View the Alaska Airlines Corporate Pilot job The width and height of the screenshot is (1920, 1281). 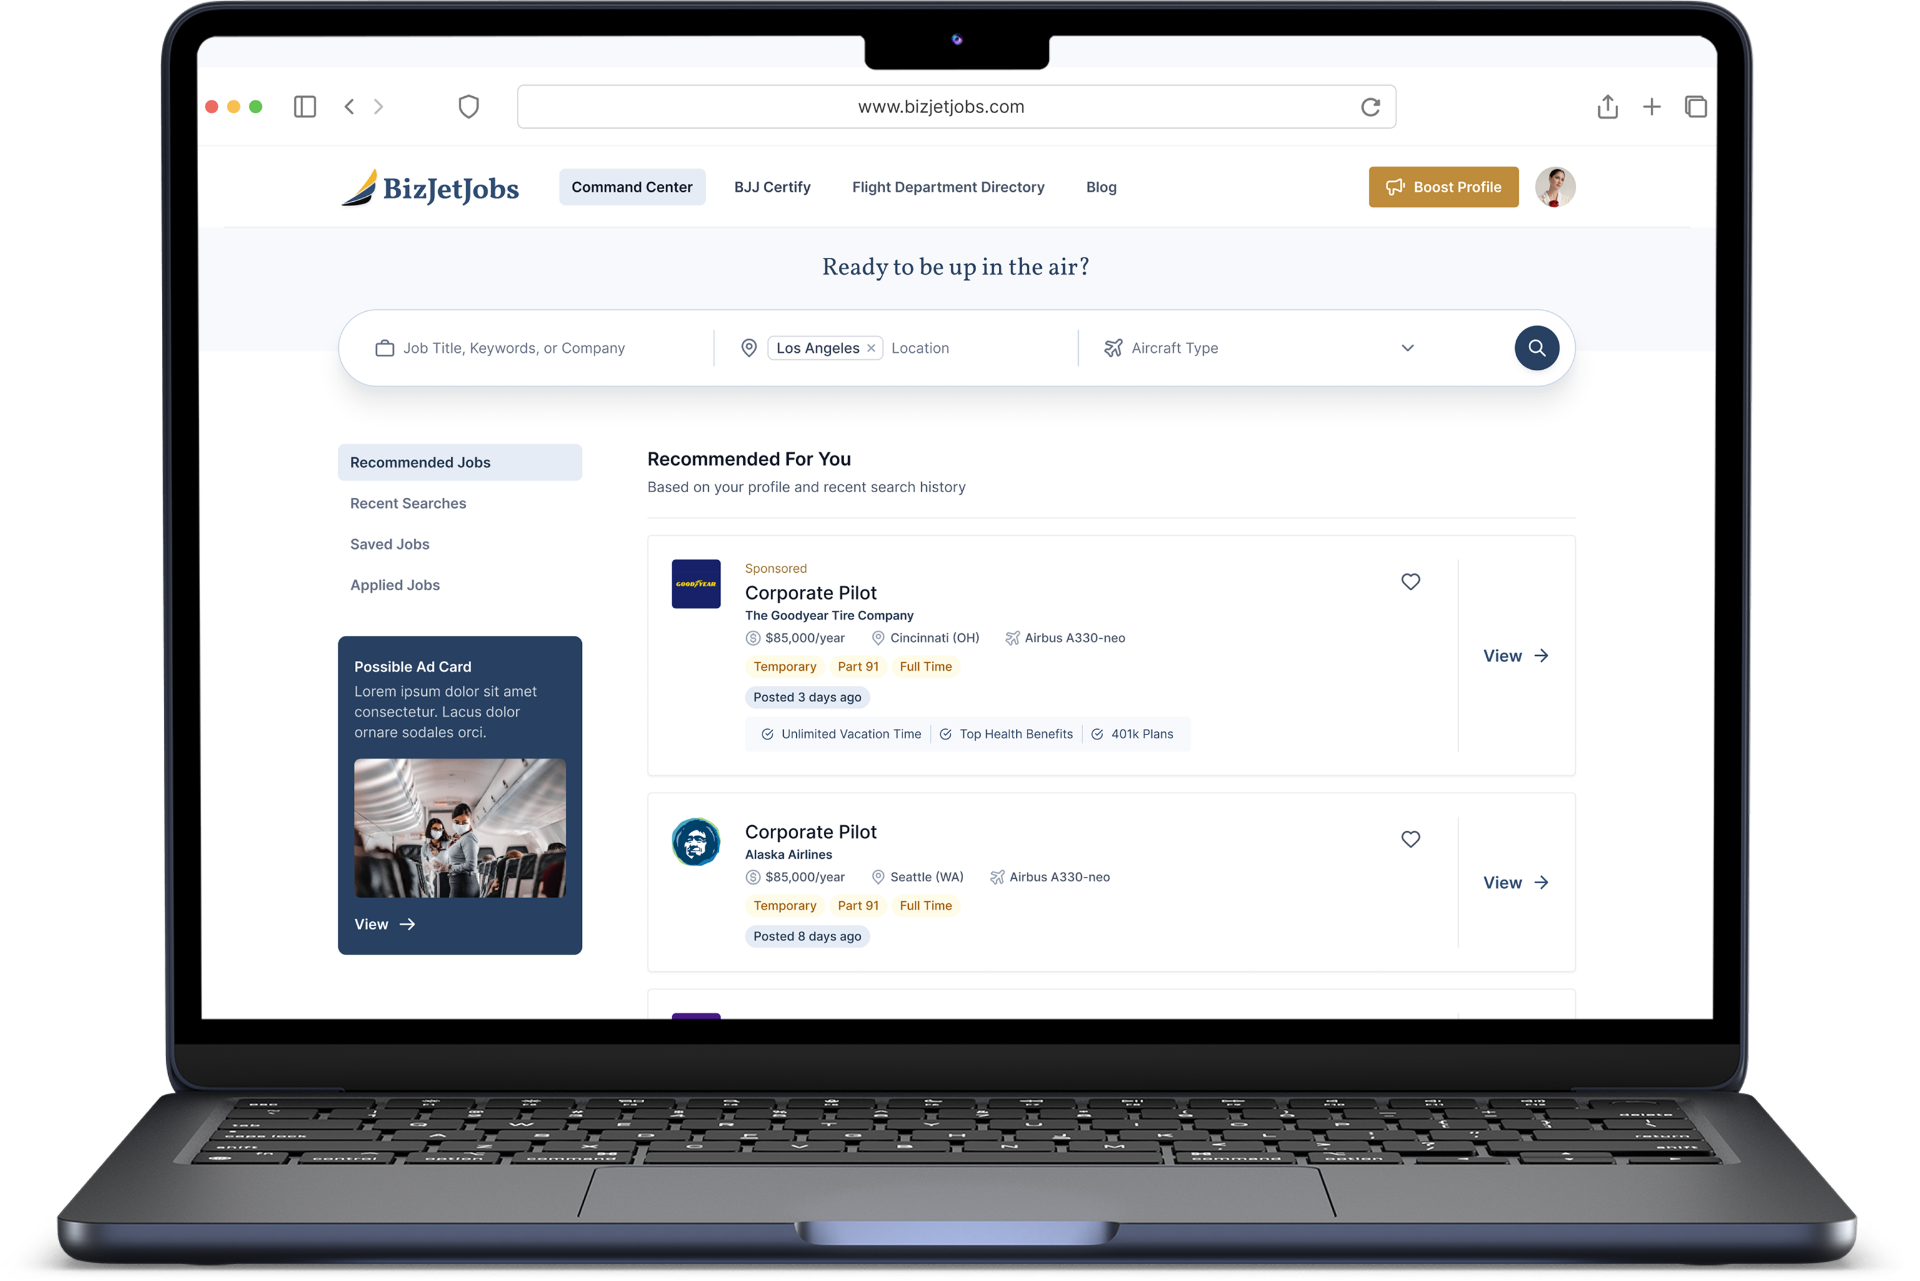click(1516, 883)
